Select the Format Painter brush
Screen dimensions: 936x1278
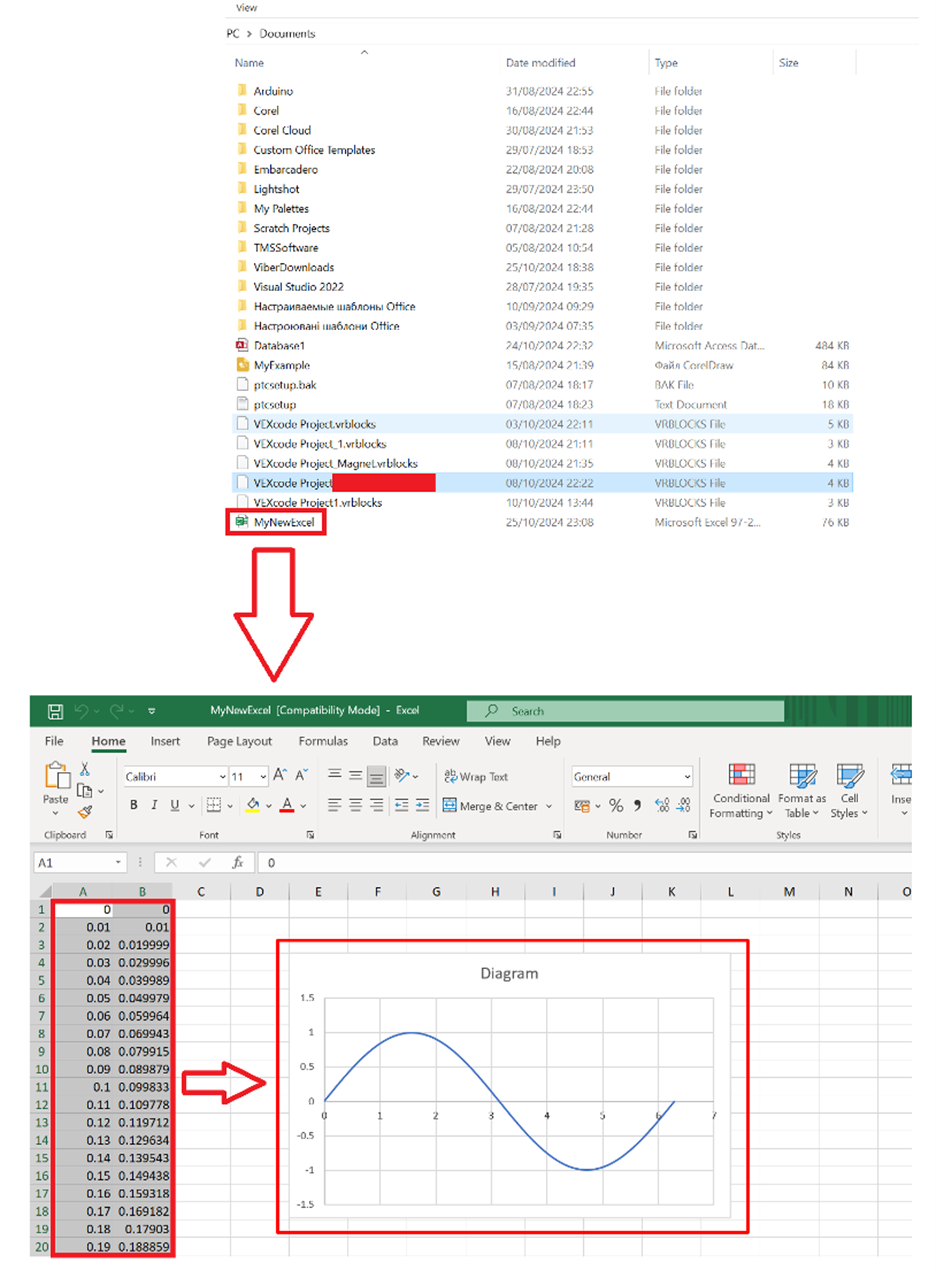pyautogui.click(x=85, y=812)
